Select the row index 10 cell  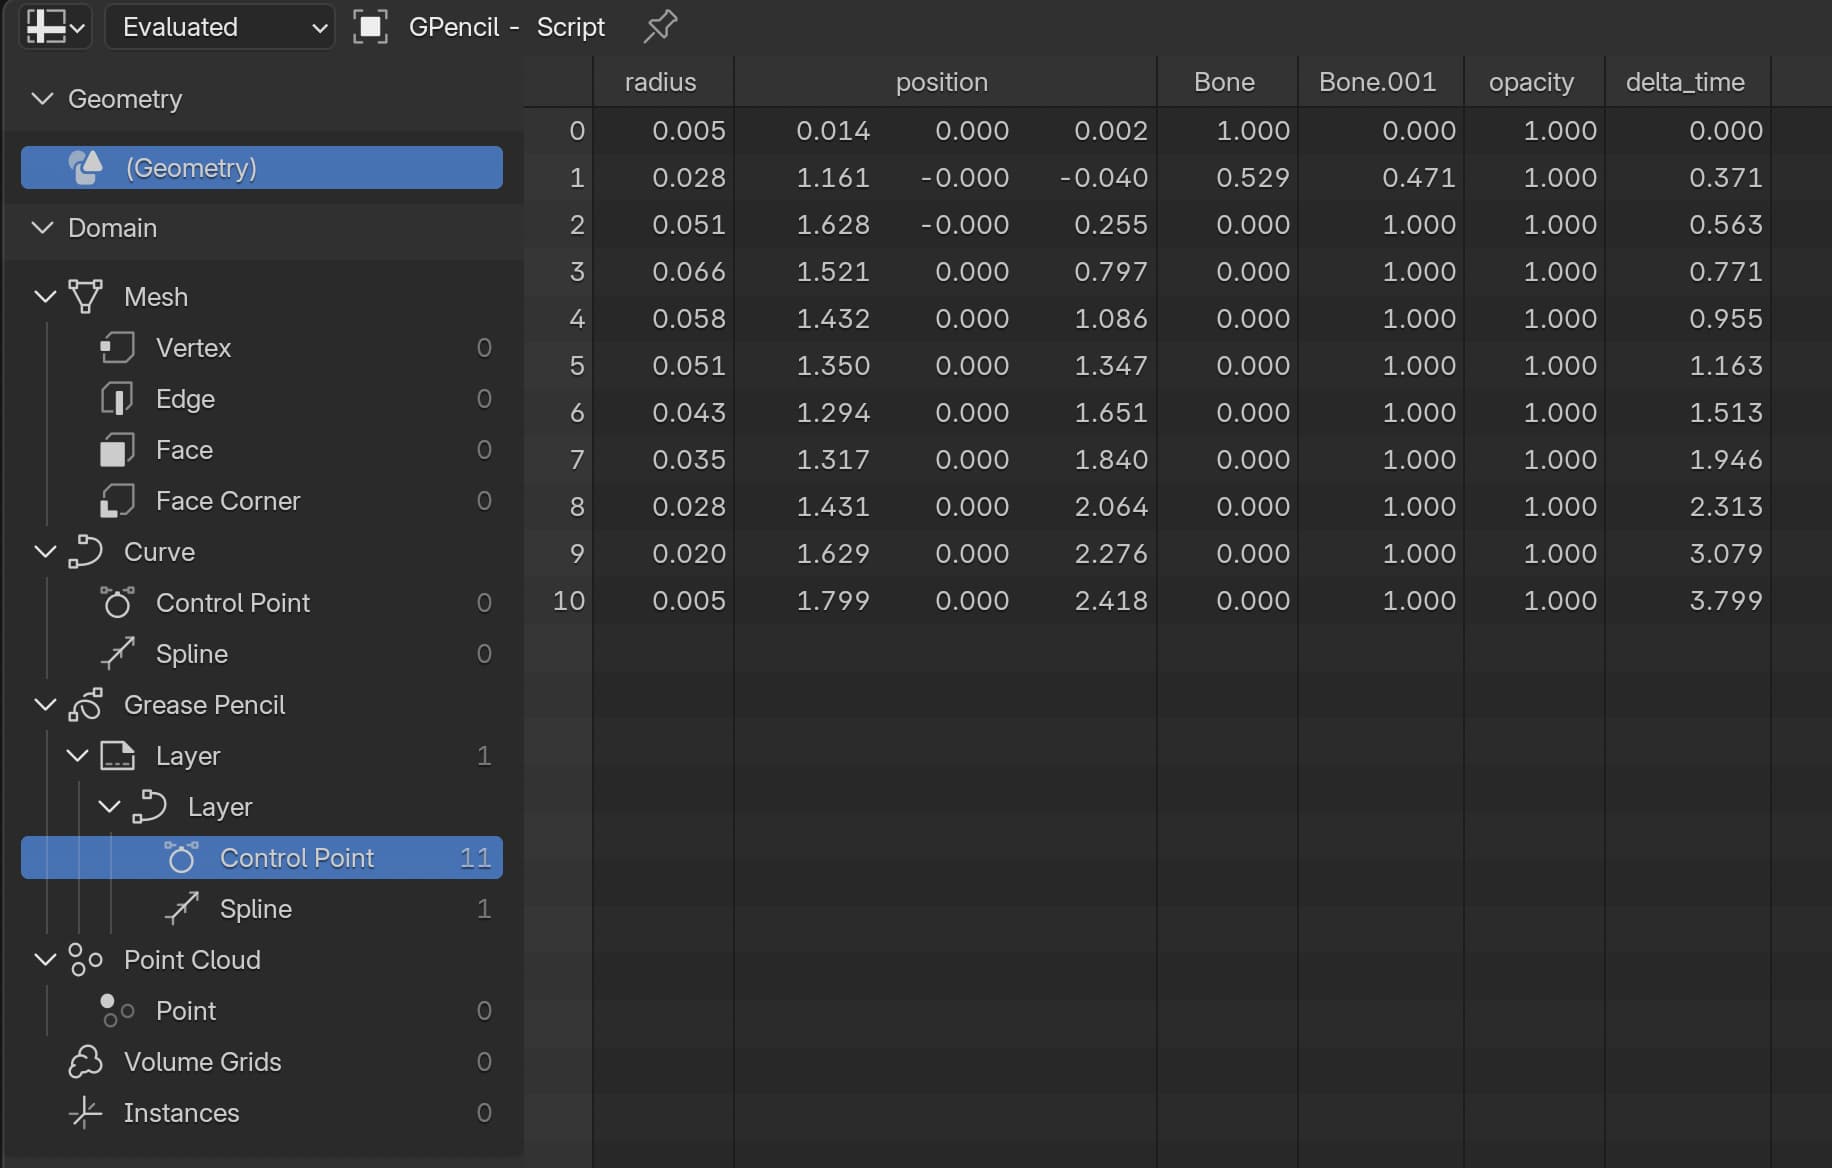pos(569,601)
